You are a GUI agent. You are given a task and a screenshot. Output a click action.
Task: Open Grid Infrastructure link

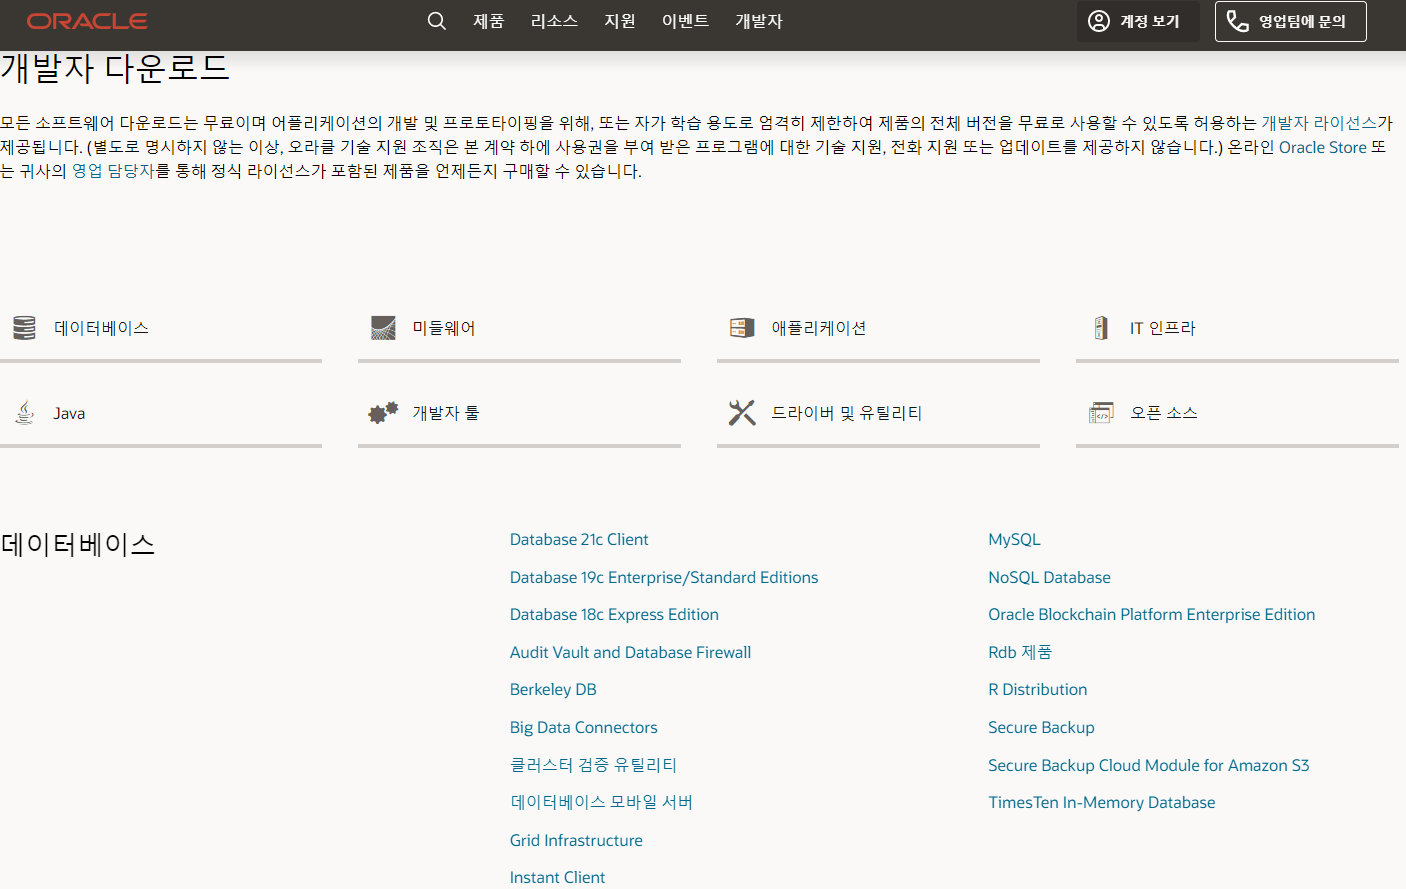[576, 840]
